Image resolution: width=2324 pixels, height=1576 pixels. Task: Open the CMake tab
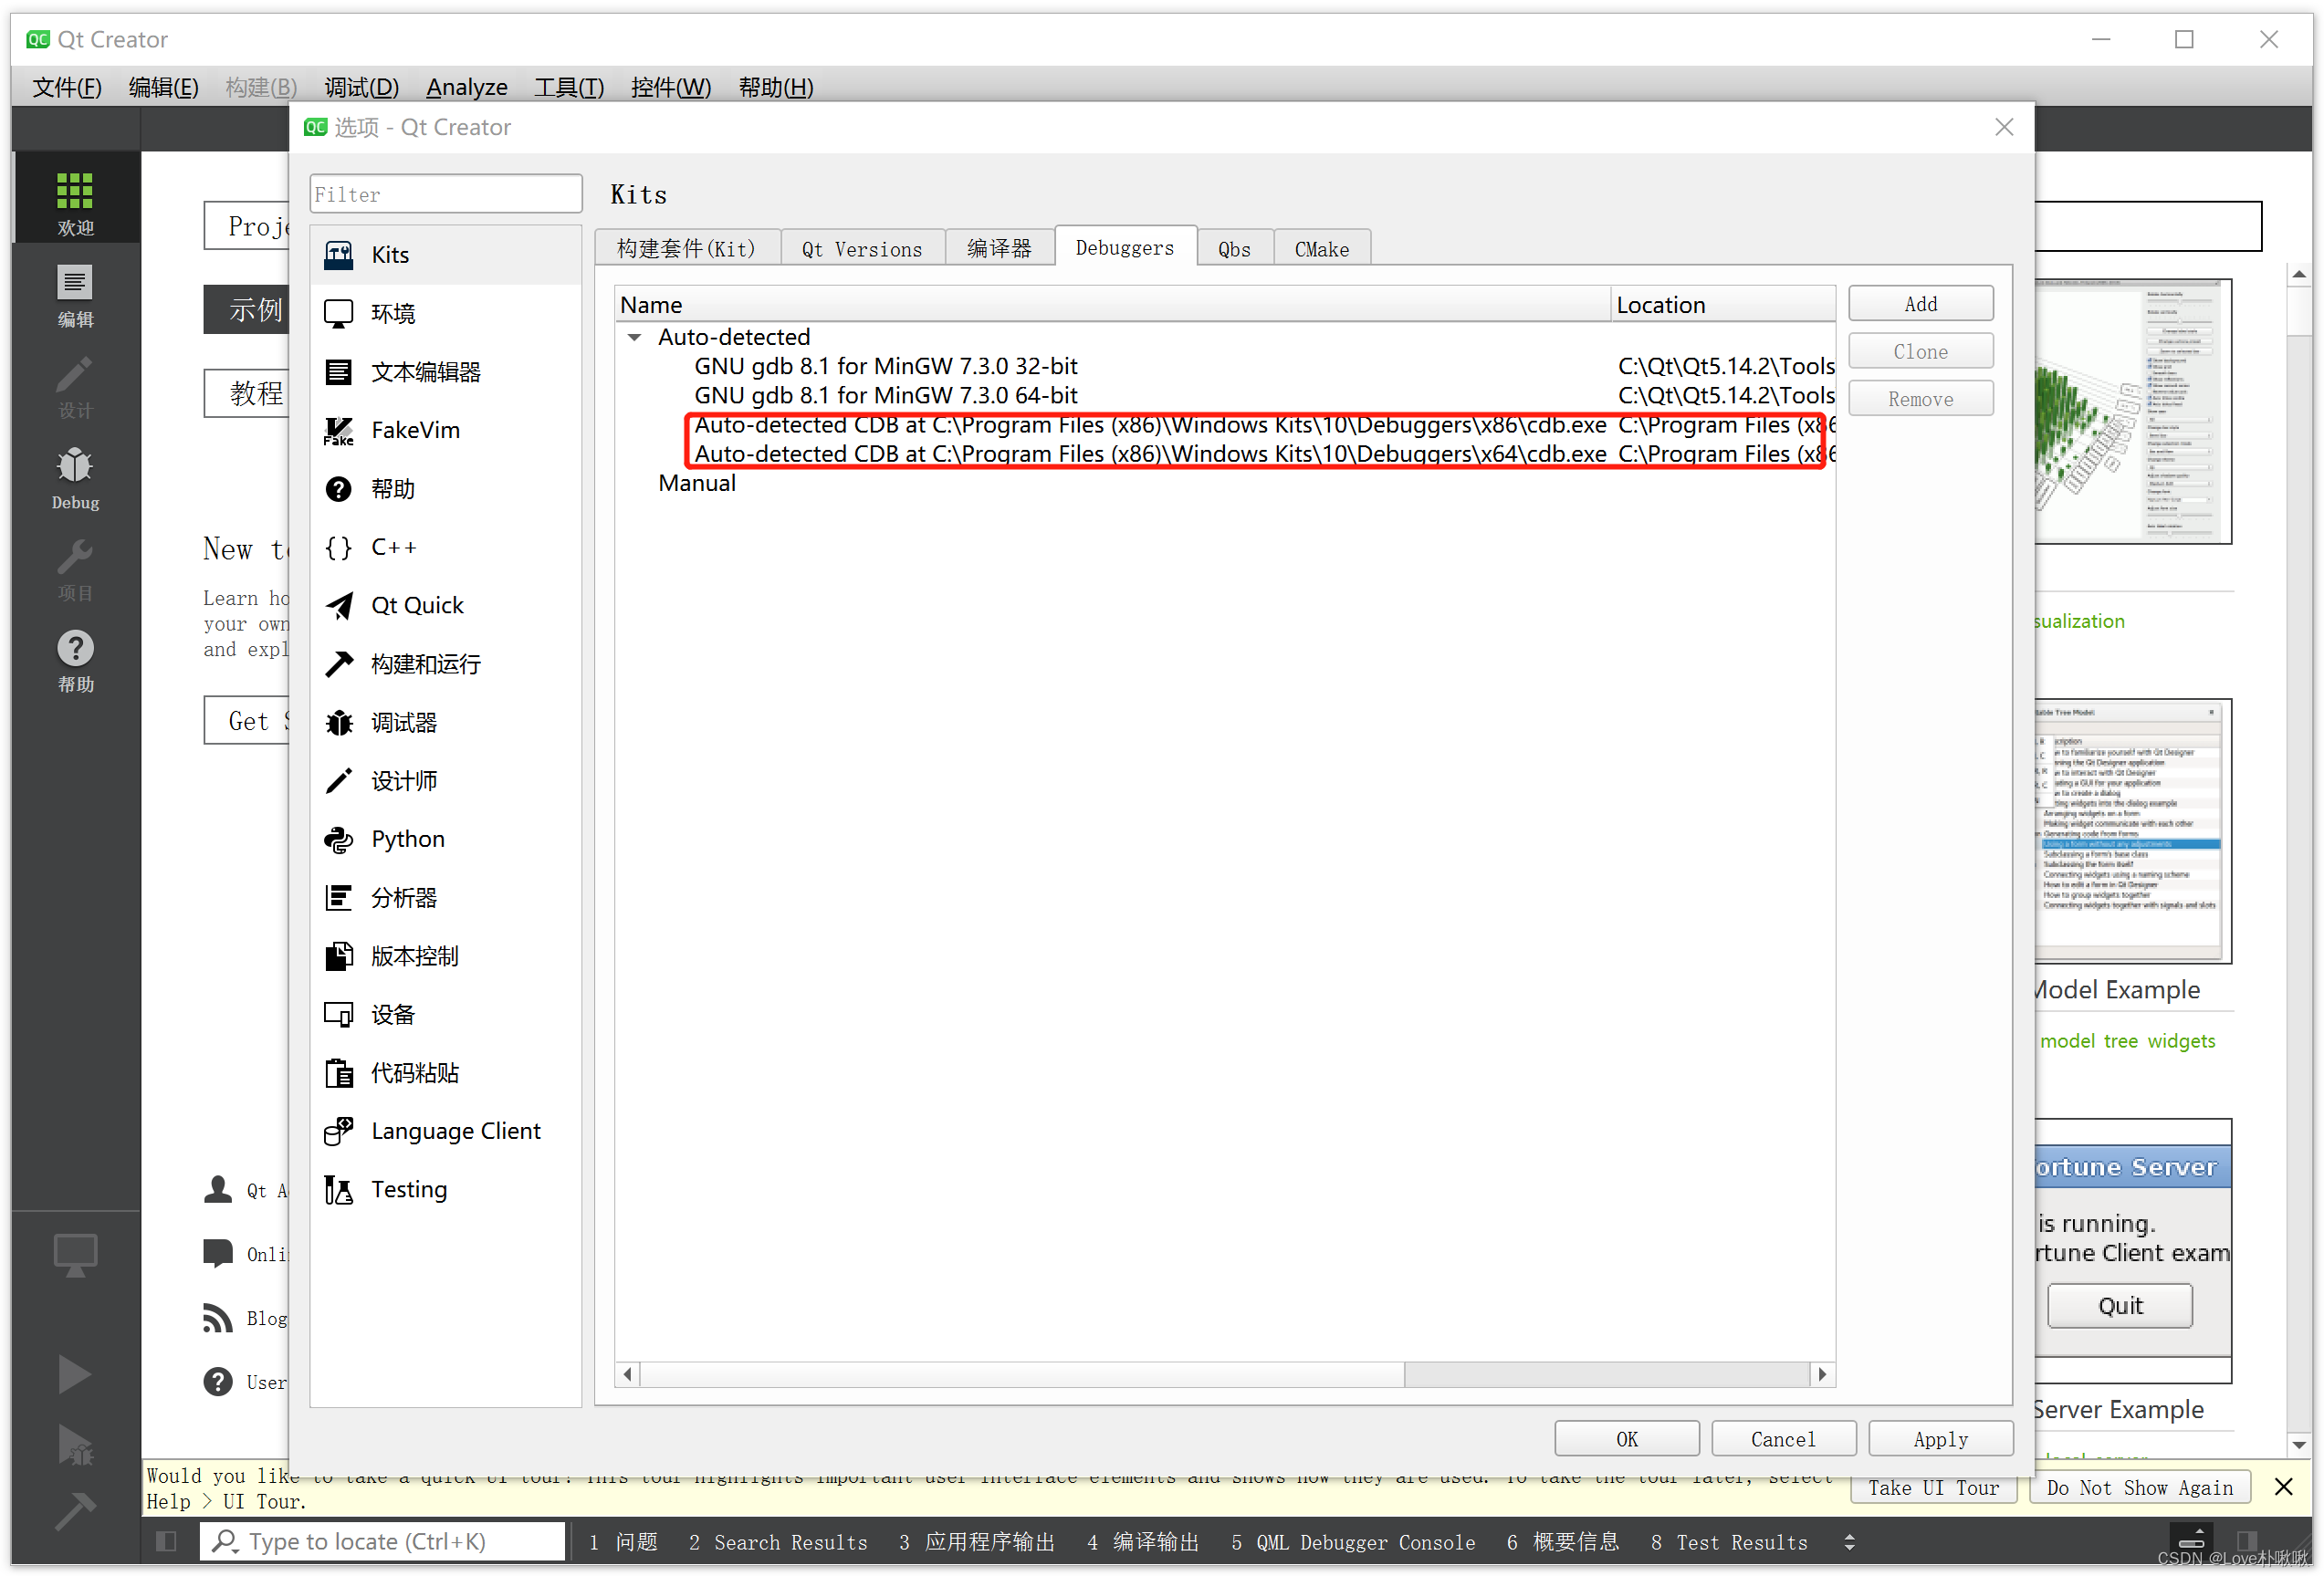point(1321,249)
